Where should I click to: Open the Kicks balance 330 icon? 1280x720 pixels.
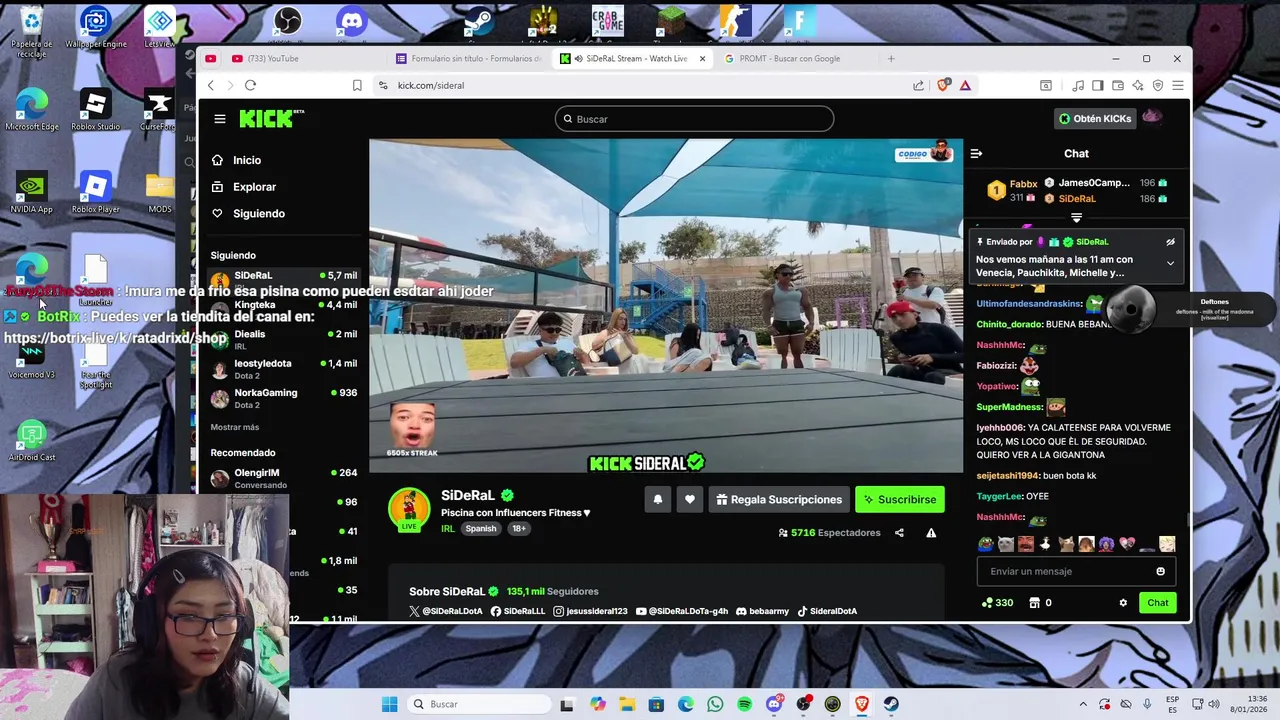(x=997, y=603)
